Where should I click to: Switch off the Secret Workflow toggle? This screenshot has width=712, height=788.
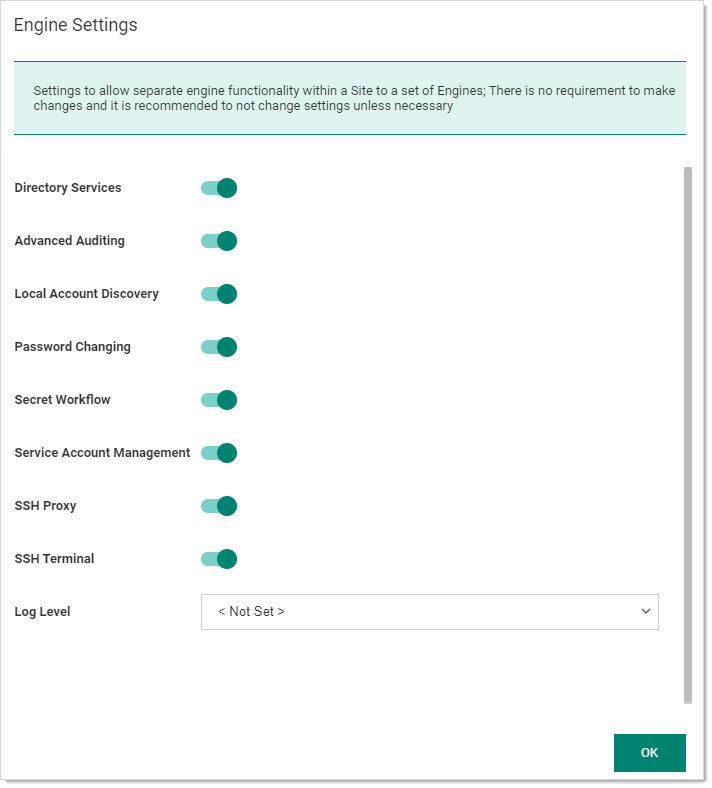(219, 400)
